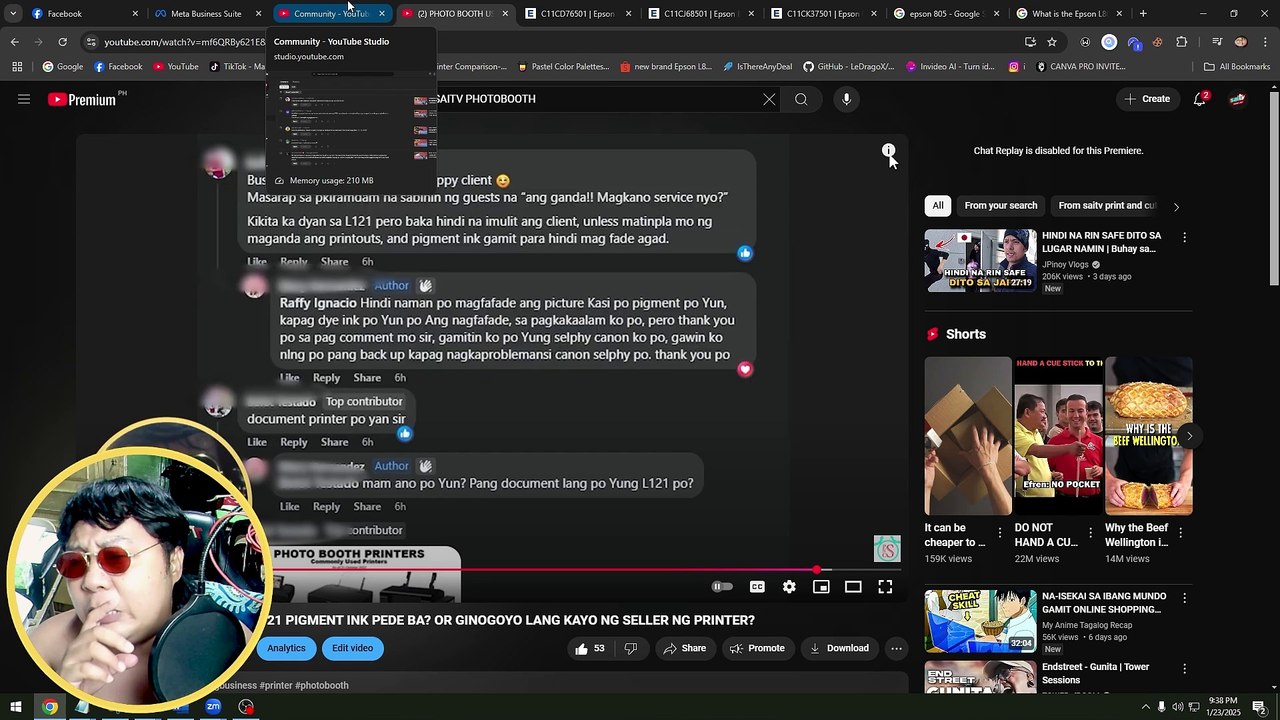The image size is (1280, 720).
Task: Open Chrome media controls icon
Action: pyautogui.click(x=1217, y=42)
